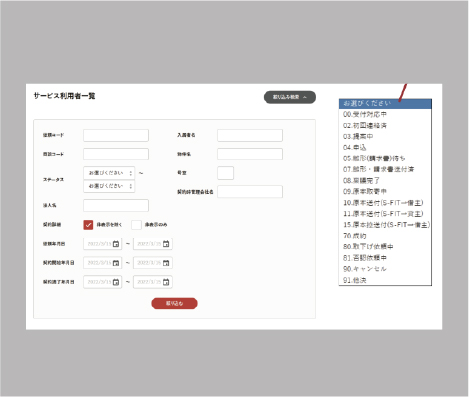Focus the 契約時管理会社名 input field
Image resolution: width=469 pixels, height=397 pixels.
point(250,192)
